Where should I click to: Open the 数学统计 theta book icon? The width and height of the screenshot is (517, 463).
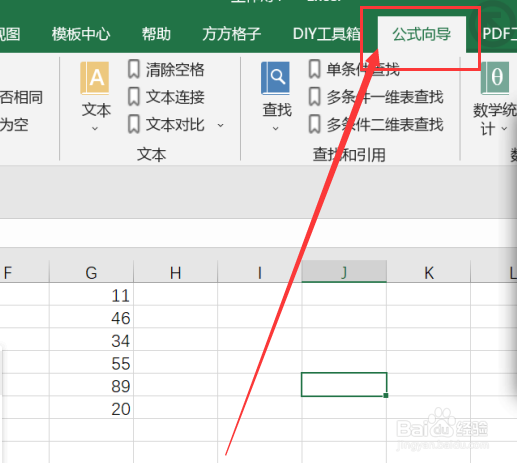pos(495,78)
